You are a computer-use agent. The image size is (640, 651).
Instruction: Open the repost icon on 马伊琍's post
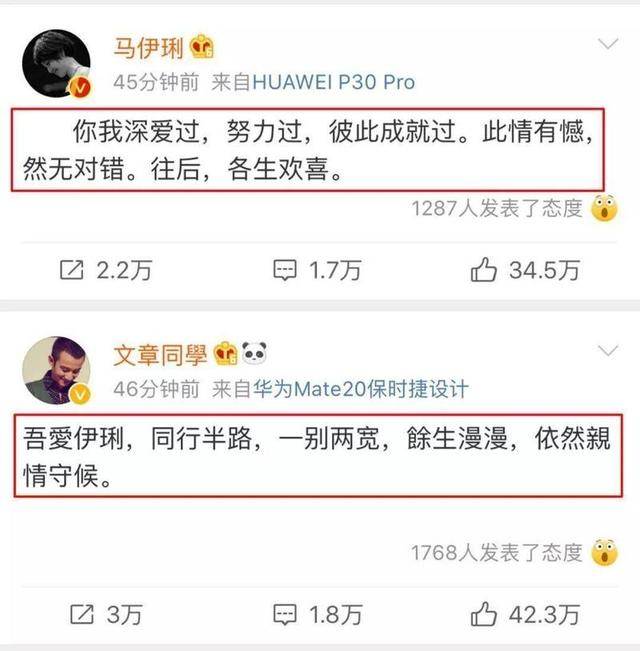pyautogui.click(x=72, y=270)
